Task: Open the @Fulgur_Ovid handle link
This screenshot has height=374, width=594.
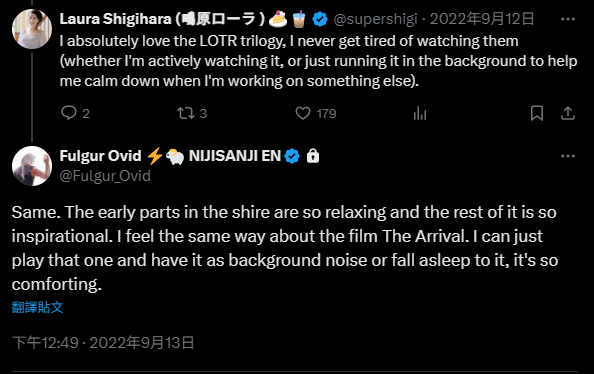Action: [105, 176]
